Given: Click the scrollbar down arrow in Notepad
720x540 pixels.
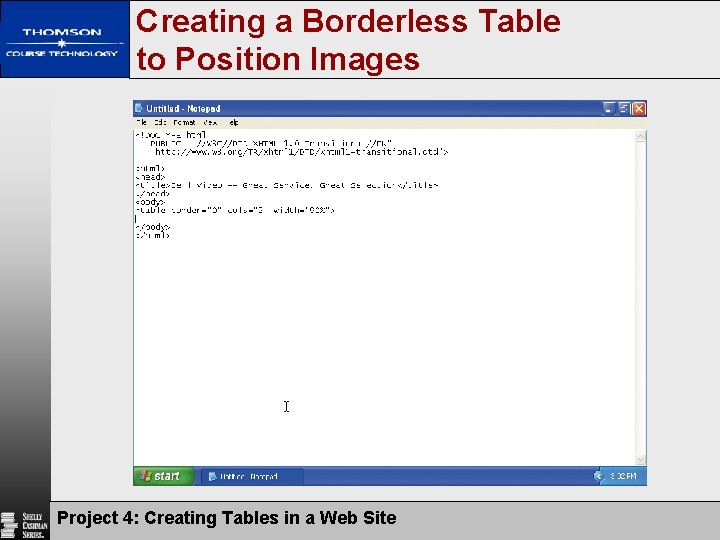Looking at the screenshot, I should click(x=641, y=460).
